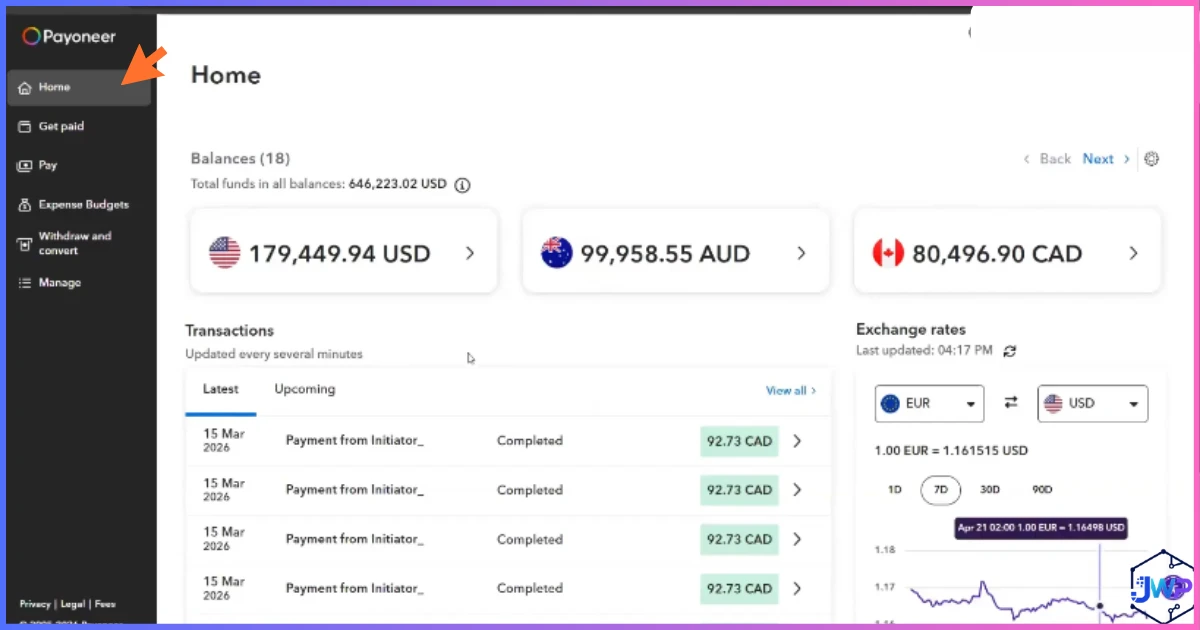Open Home in the sidebar
The width and height of the screenshot is (1200, 630).
coord(79,88)
